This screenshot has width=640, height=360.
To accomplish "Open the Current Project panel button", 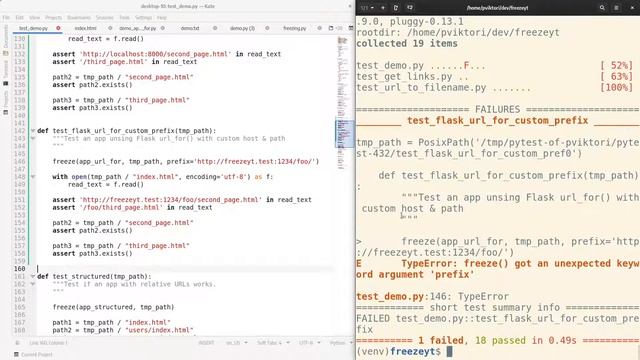I will click(x=33, y=355).
